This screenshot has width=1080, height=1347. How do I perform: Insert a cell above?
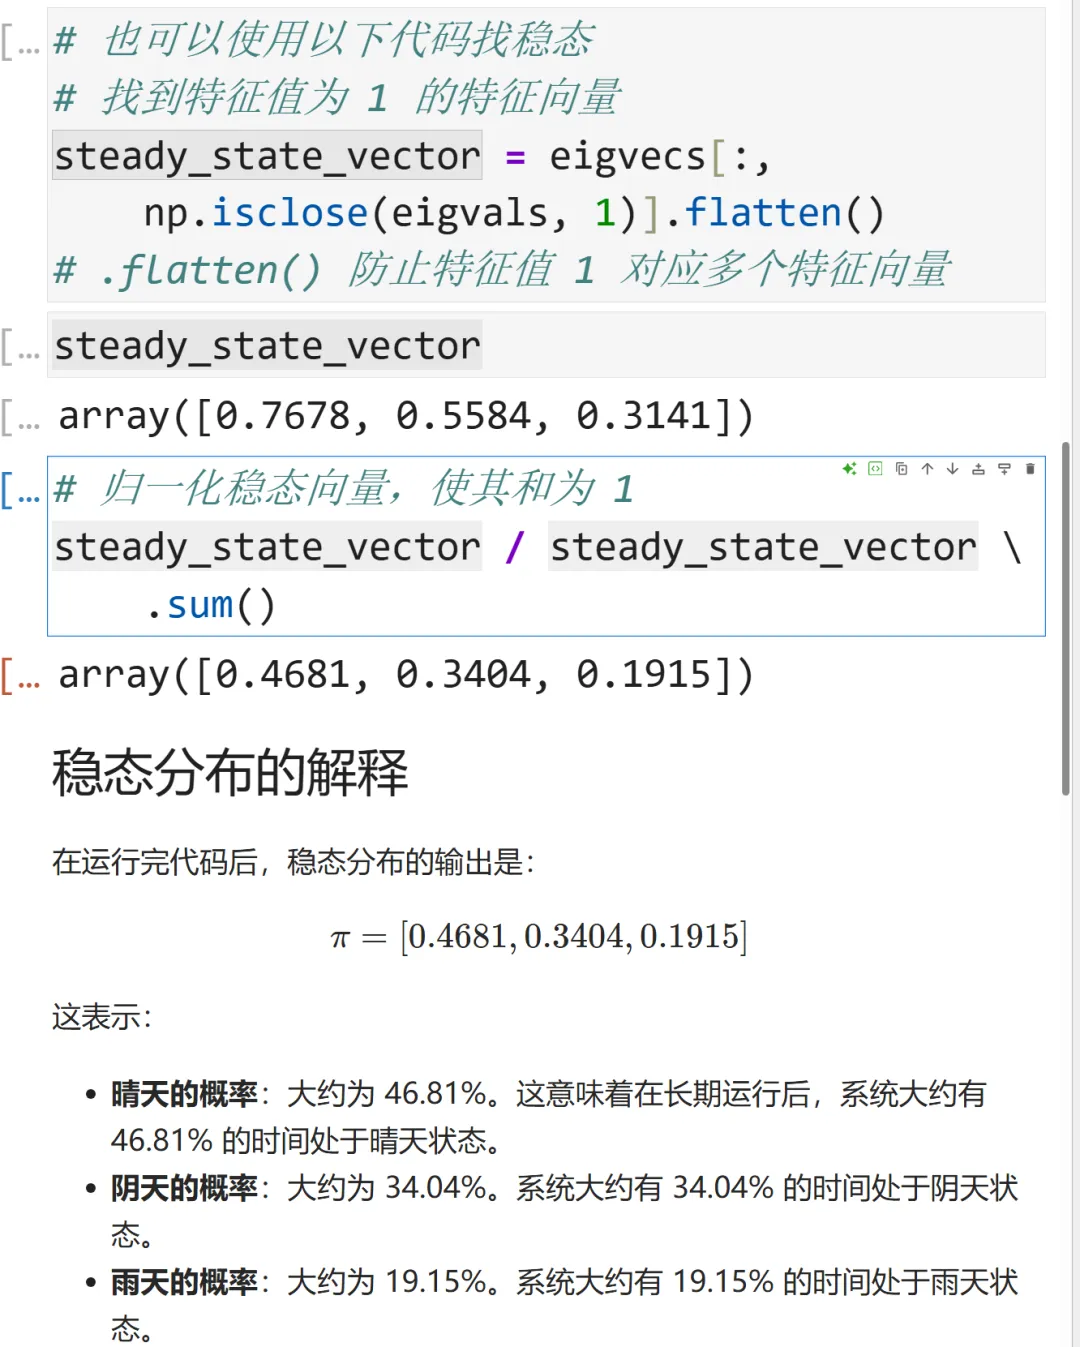978,468
